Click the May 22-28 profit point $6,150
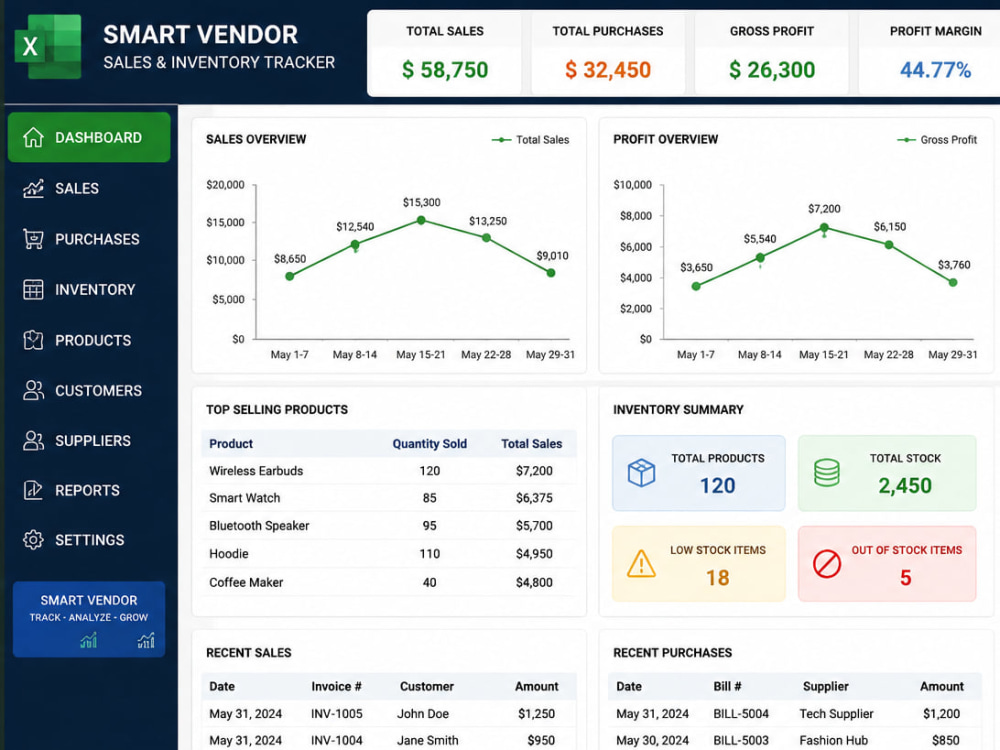The height and width of the screenshot is (750, 1000). (889, 245)
